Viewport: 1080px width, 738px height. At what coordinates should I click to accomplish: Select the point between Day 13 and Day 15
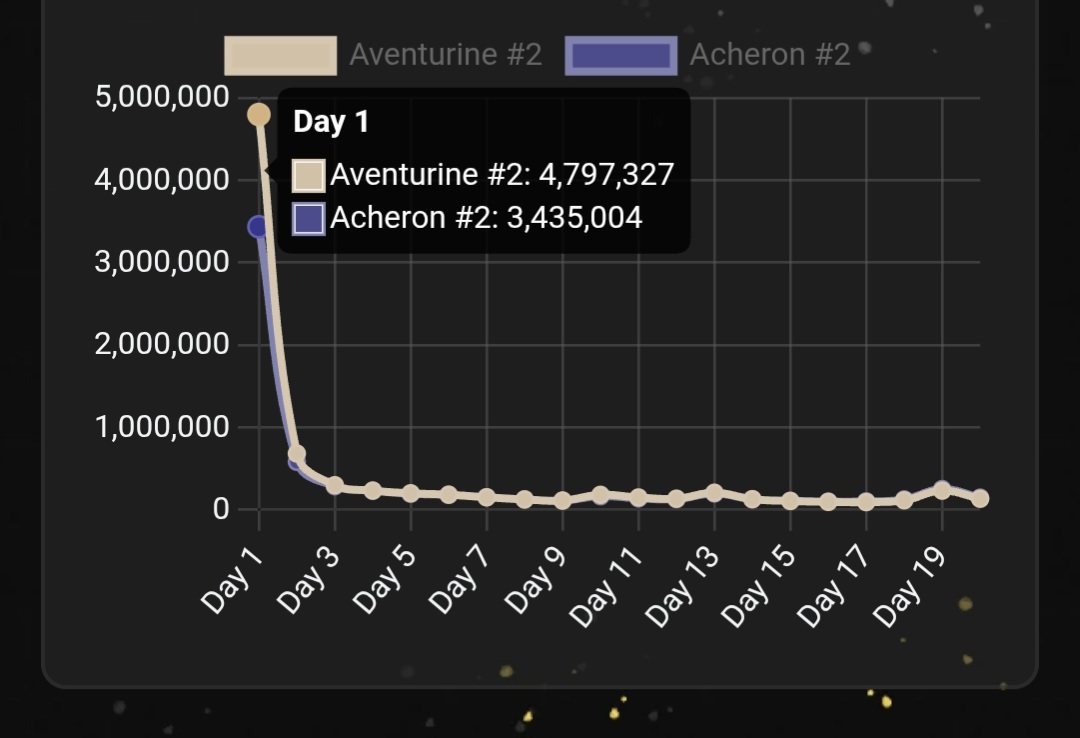752,499
